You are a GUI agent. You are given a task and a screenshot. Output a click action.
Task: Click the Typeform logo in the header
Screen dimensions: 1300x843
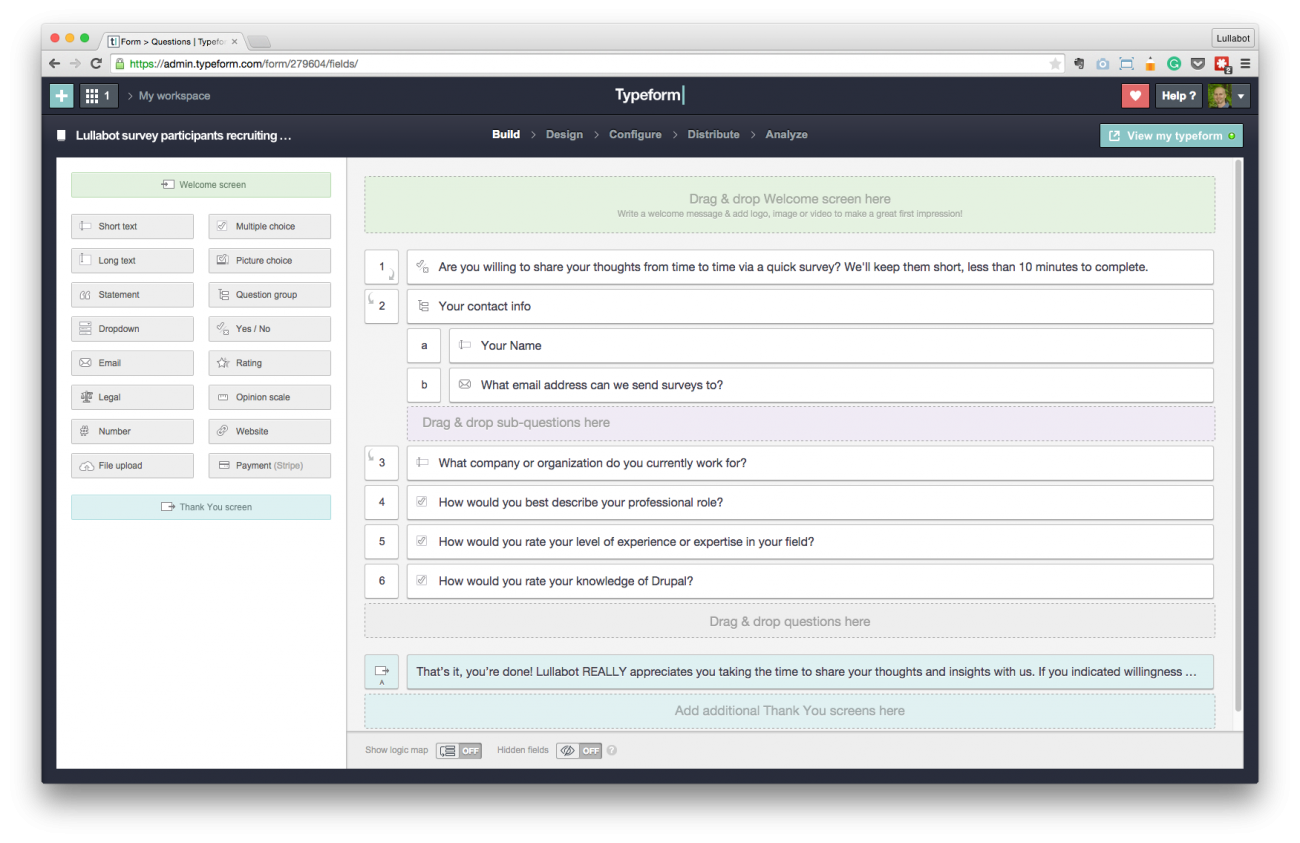(650, 96)
